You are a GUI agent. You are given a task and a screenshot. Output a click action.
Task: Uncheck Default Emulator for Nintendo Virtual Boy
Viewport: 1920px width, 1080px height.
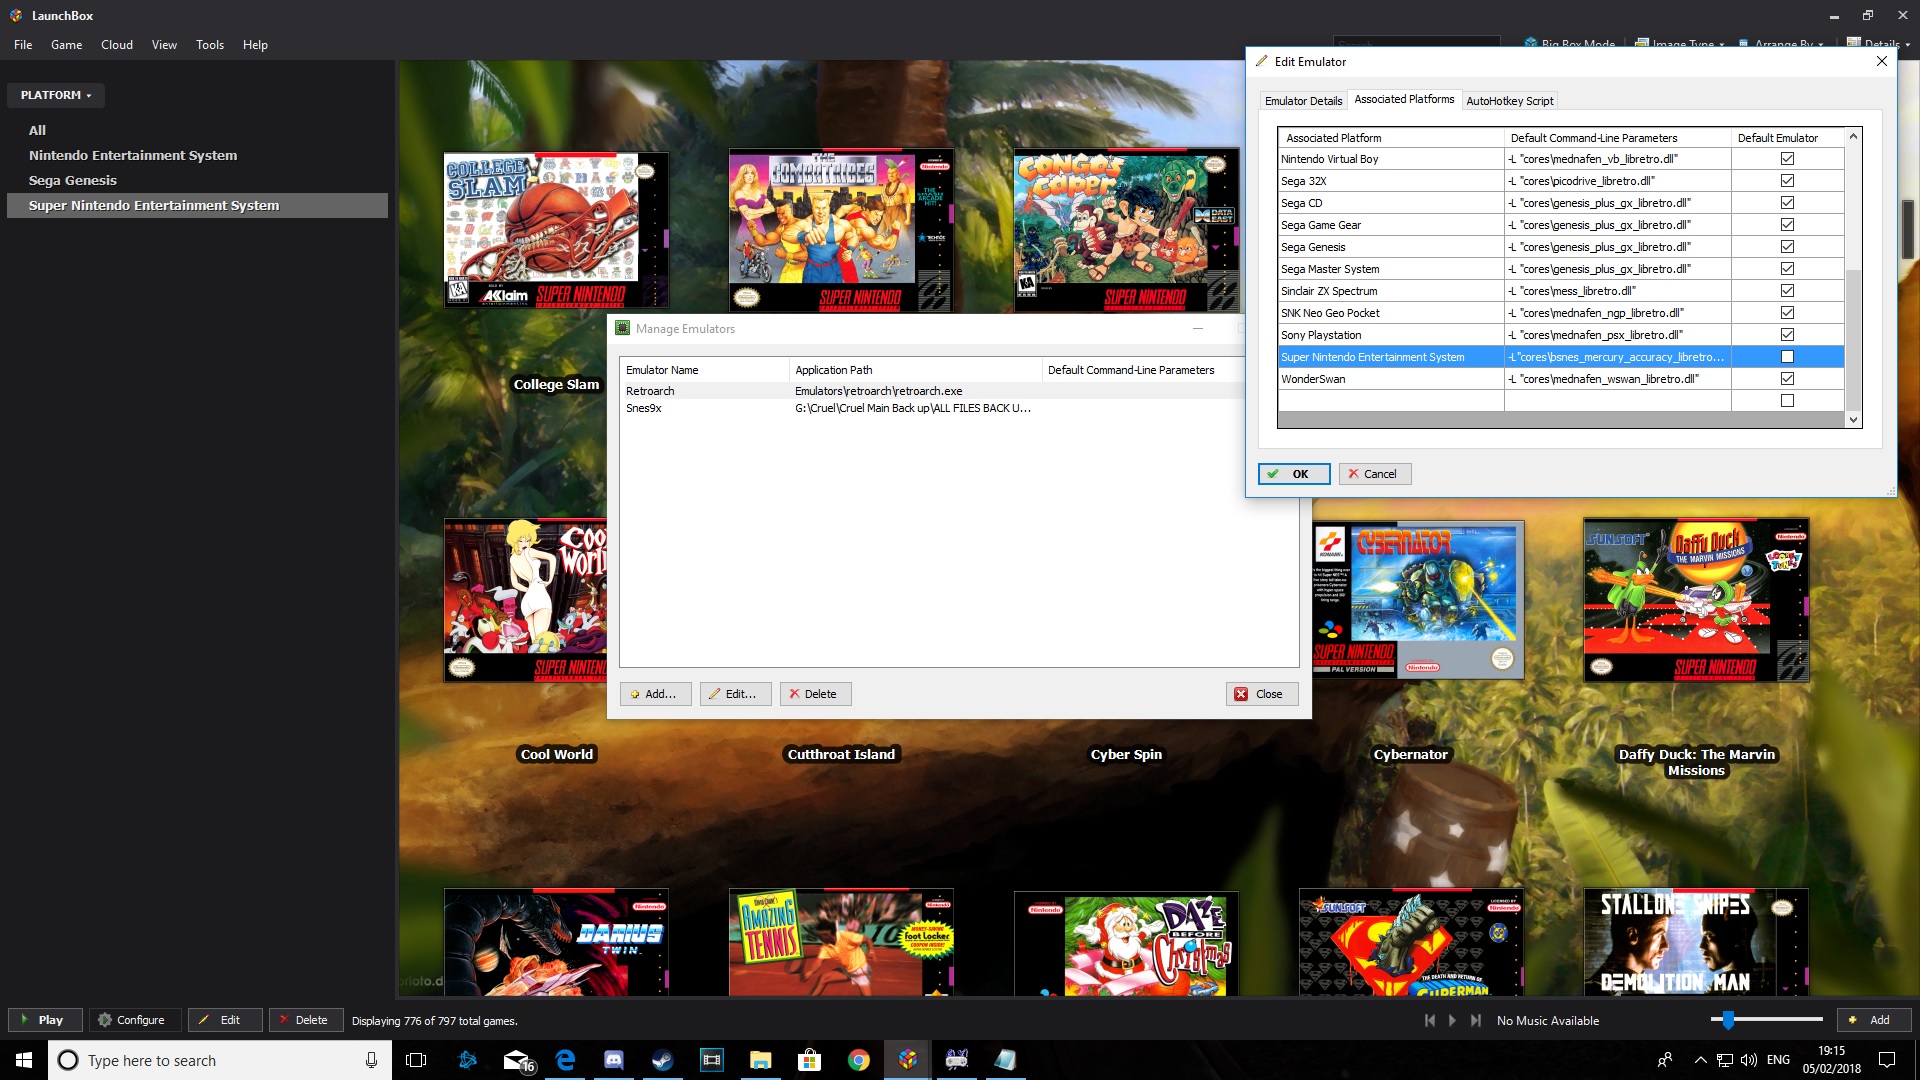point(1787,159)
